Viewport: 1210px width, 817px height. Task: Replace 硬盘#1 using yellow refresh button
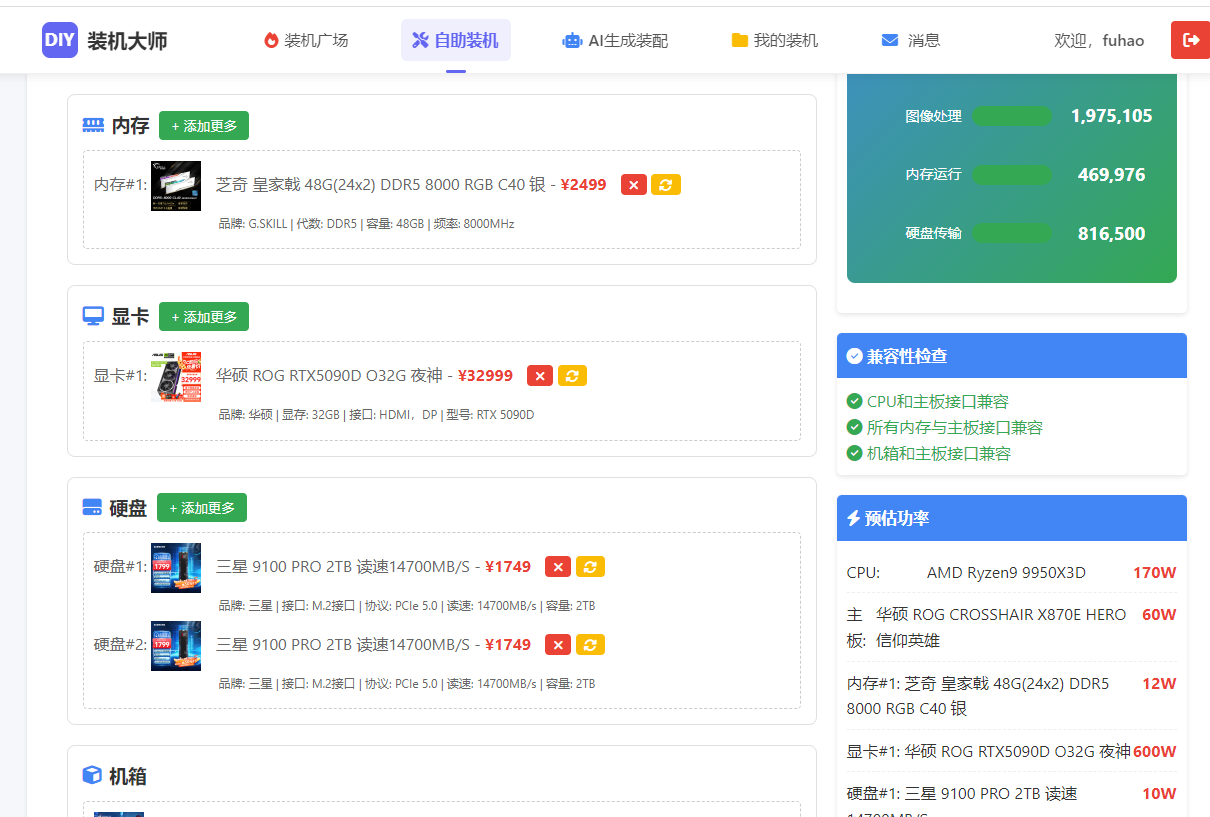590,567
